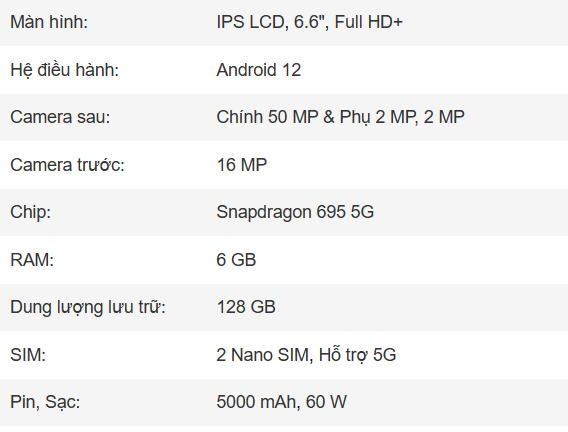Click the 'Camera sau:' label
Viewport: 568px width, 432px height.
(x=60, y=117)
